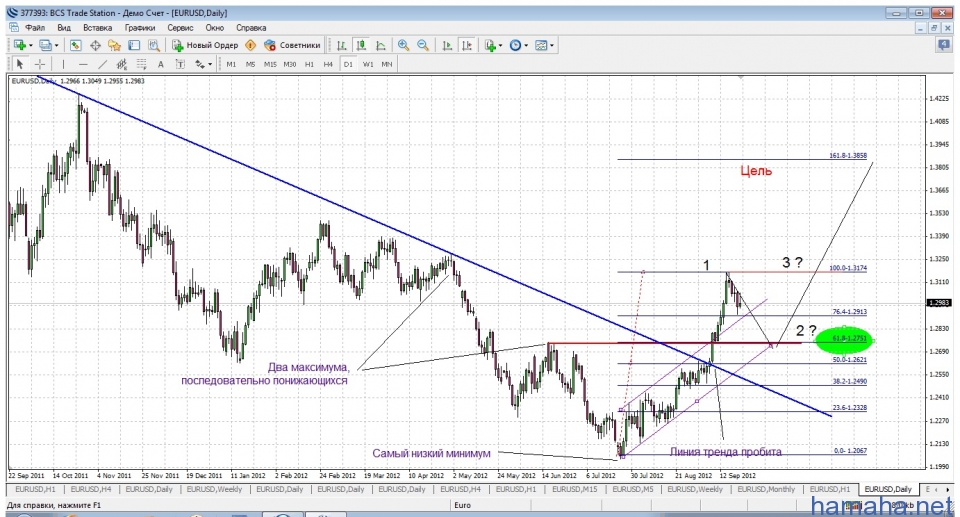Switch chart to M15 timeframe
960x517 pixels.
point(270,64)
